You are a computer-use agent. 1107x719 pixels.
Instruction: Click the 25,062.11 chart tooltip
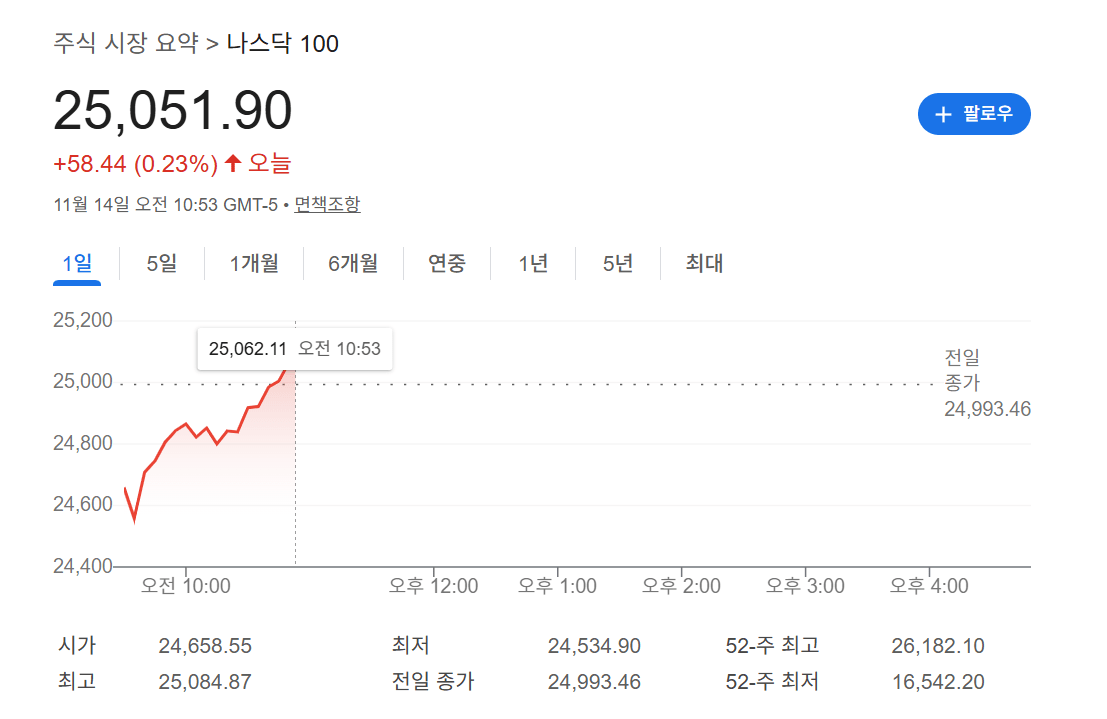point(295,349)
